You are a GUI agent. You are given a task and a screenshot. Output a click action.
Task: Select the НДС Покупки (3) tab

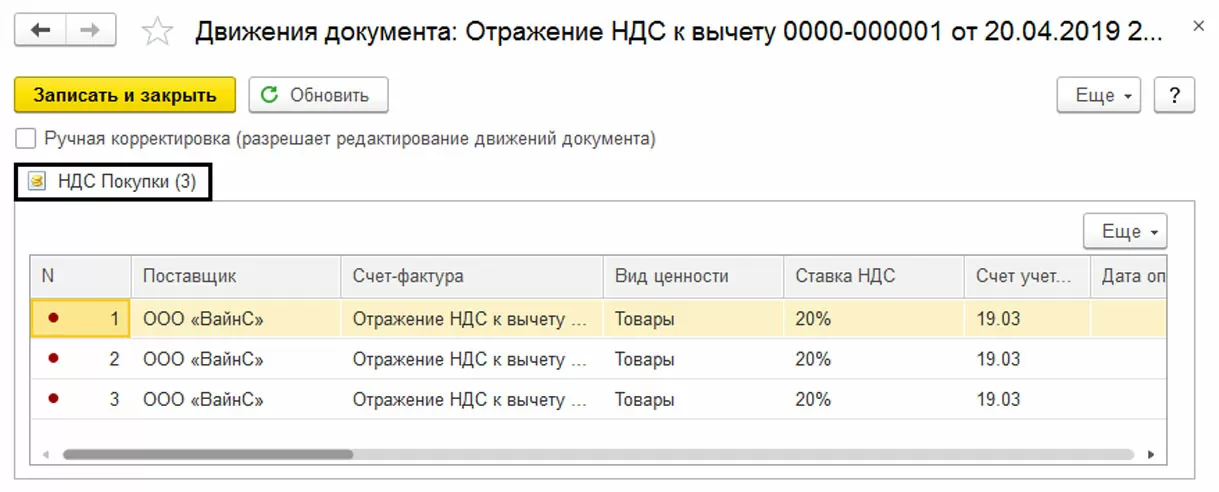coord(113,182)
